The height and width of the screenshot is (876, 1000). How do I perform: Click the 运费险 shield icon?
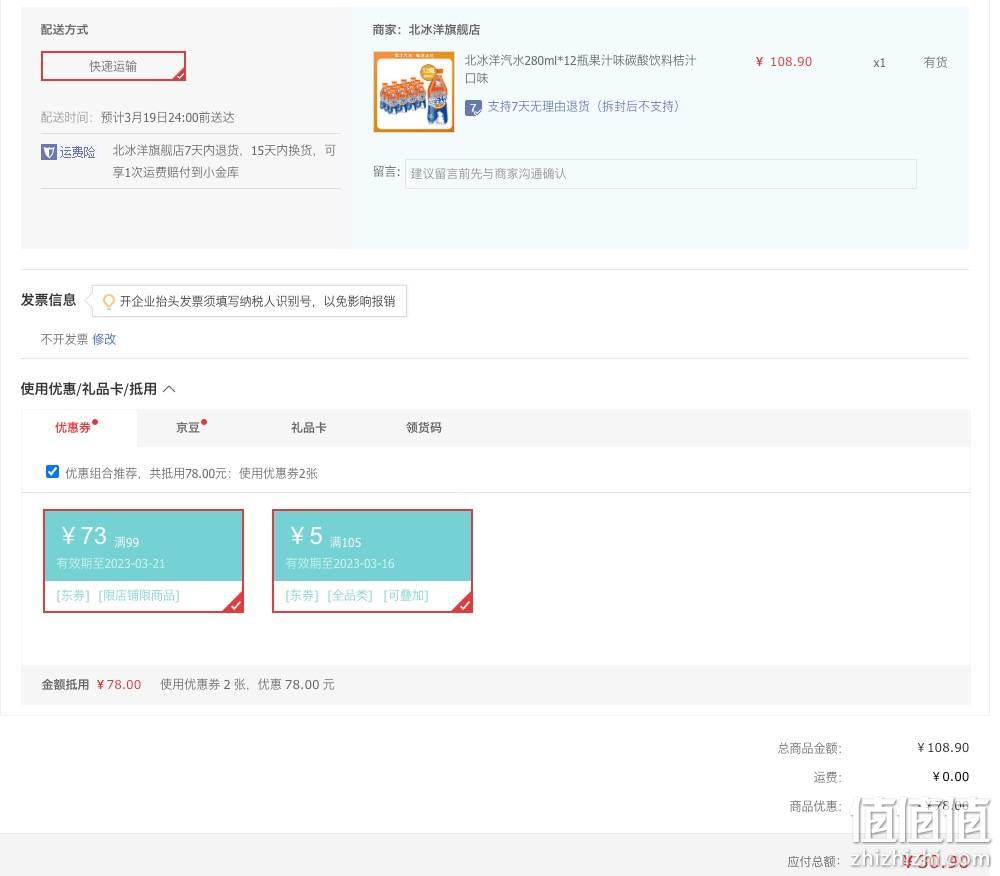(x=48, y=152)
